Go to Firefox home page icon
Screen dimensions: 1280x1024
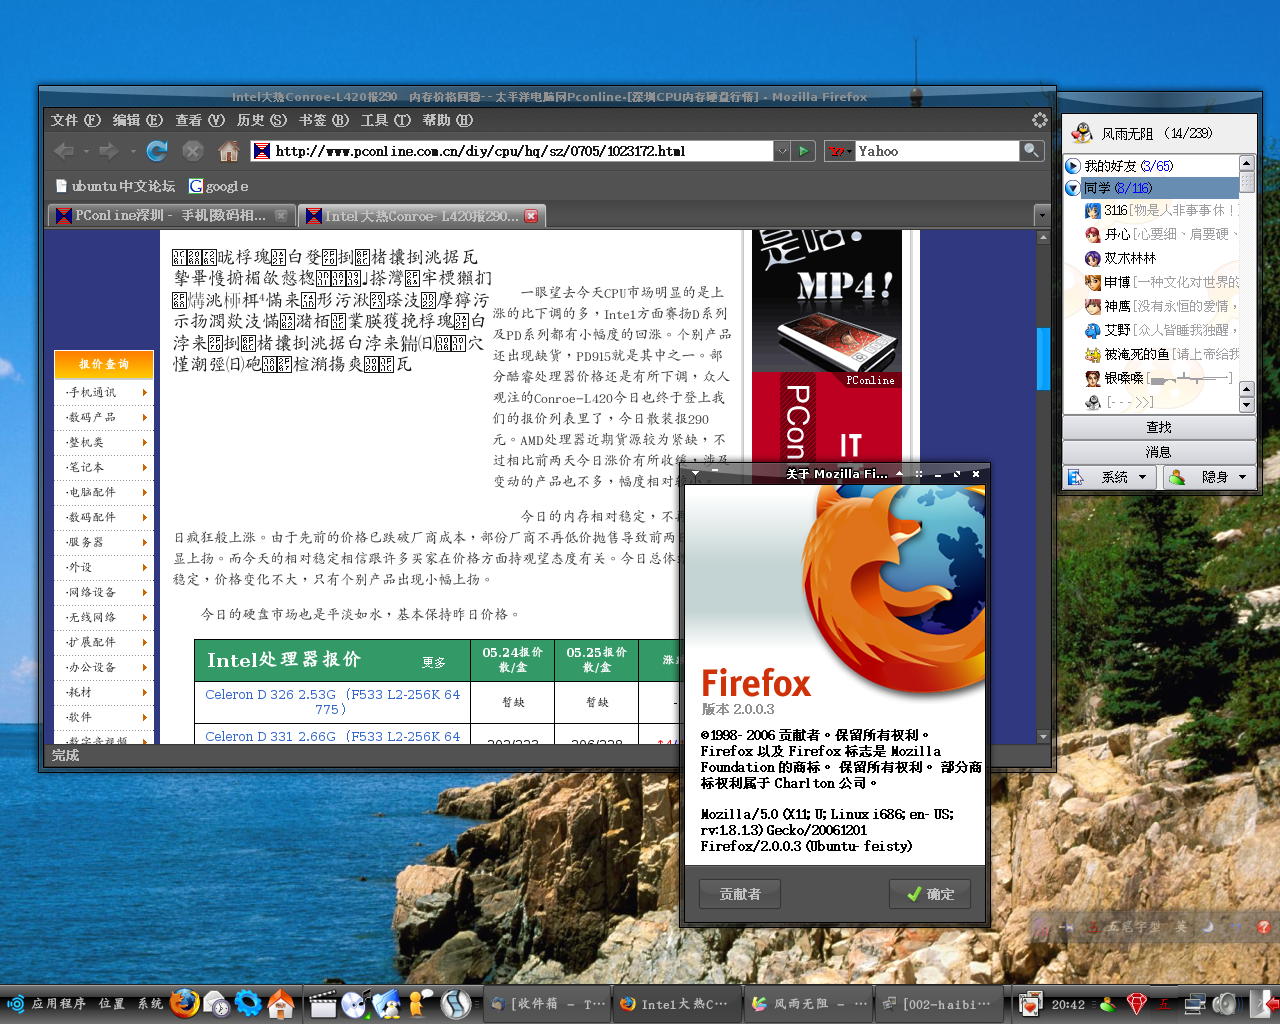click(x=229, y=151)
